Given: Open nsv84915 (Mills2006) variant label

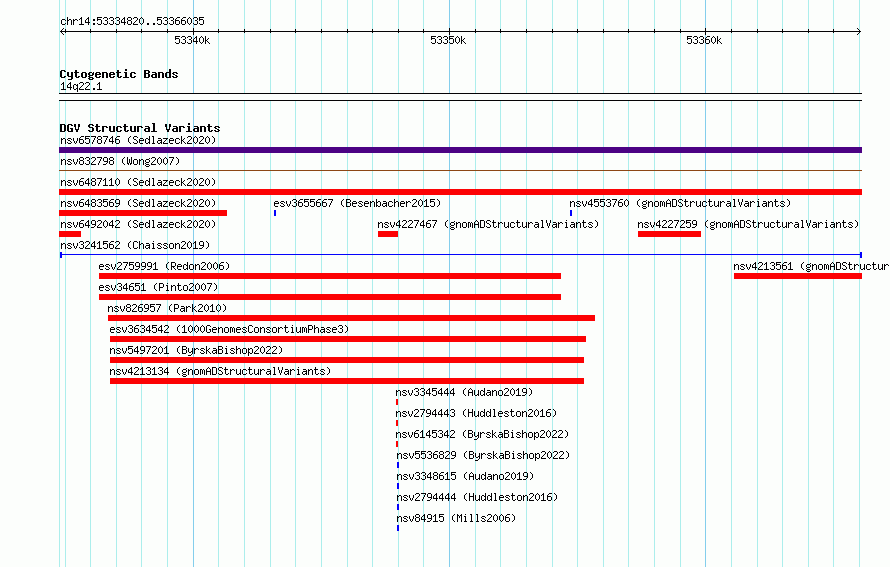Looking at the screenshot, I should tap(456, 518).
